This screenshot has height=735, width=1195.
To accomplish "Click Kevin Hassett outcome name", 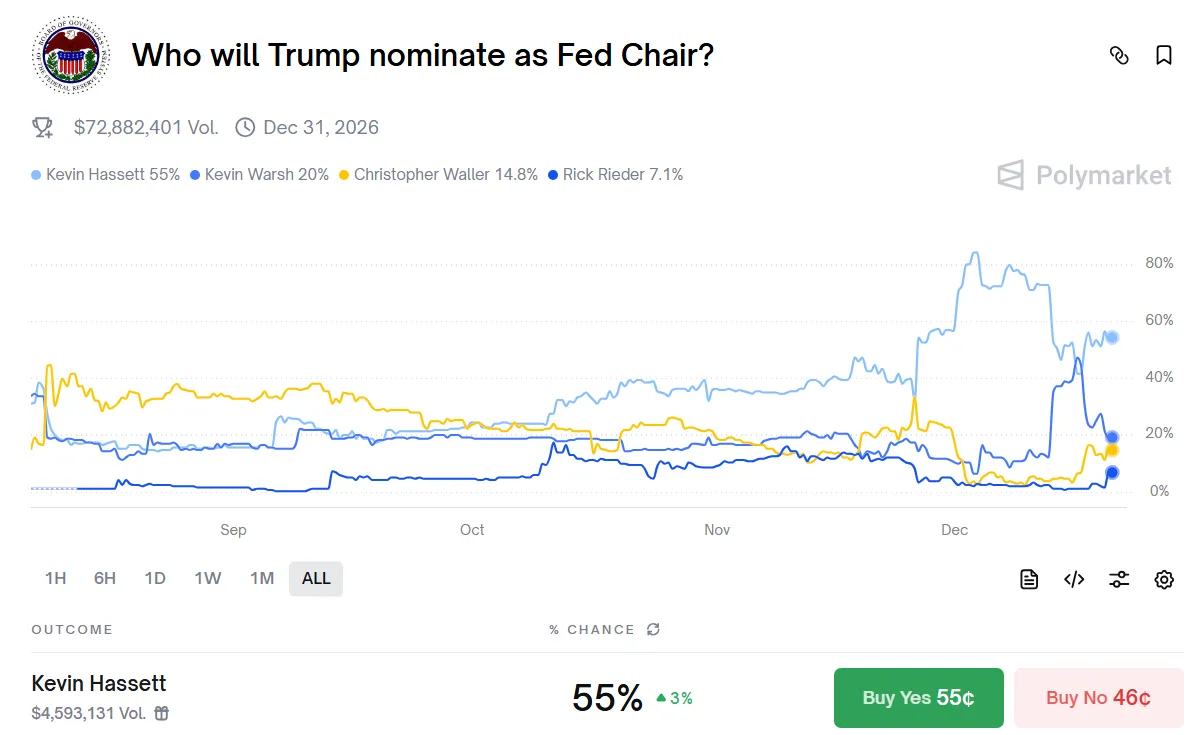I will coord(99,684).
